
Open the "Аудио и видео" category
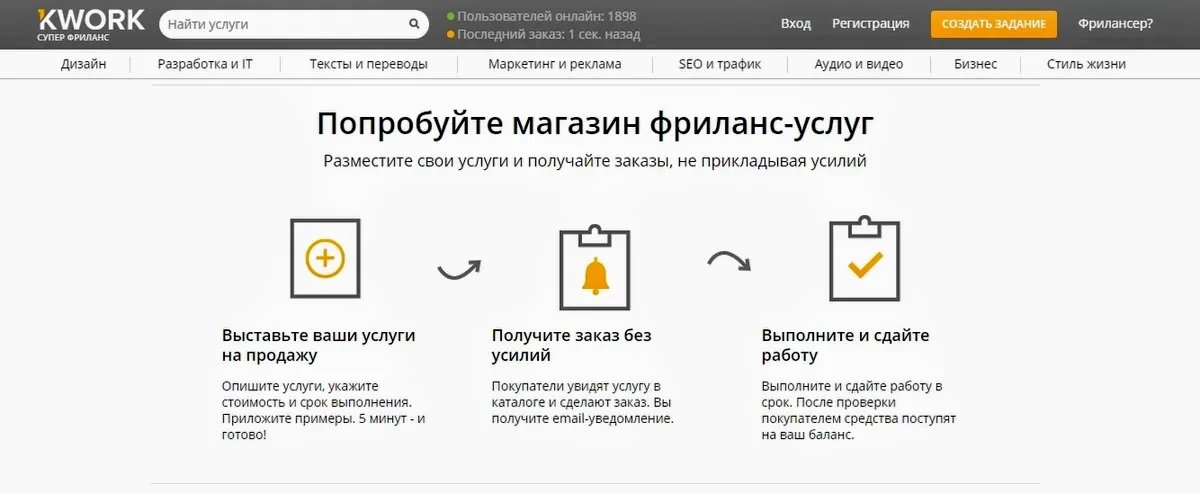pyautogui.click(x=858, y=64)
